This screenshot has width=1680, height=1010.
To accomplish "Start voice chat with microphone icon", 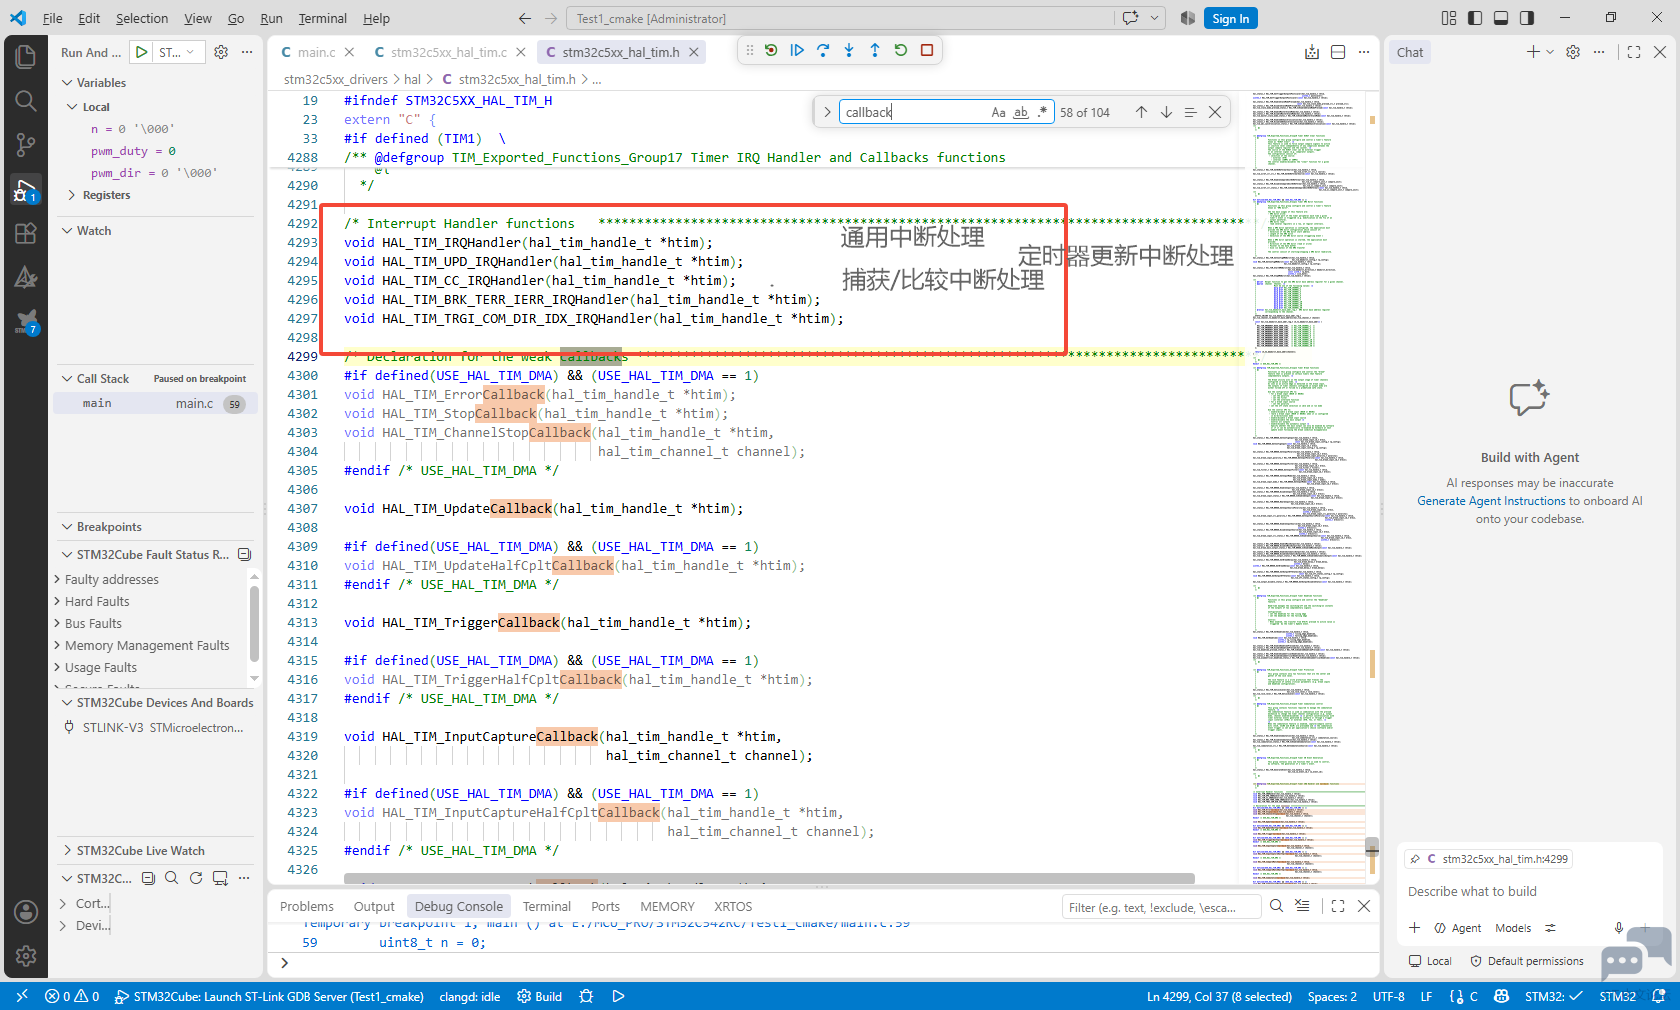I will tap(1618, 928).
